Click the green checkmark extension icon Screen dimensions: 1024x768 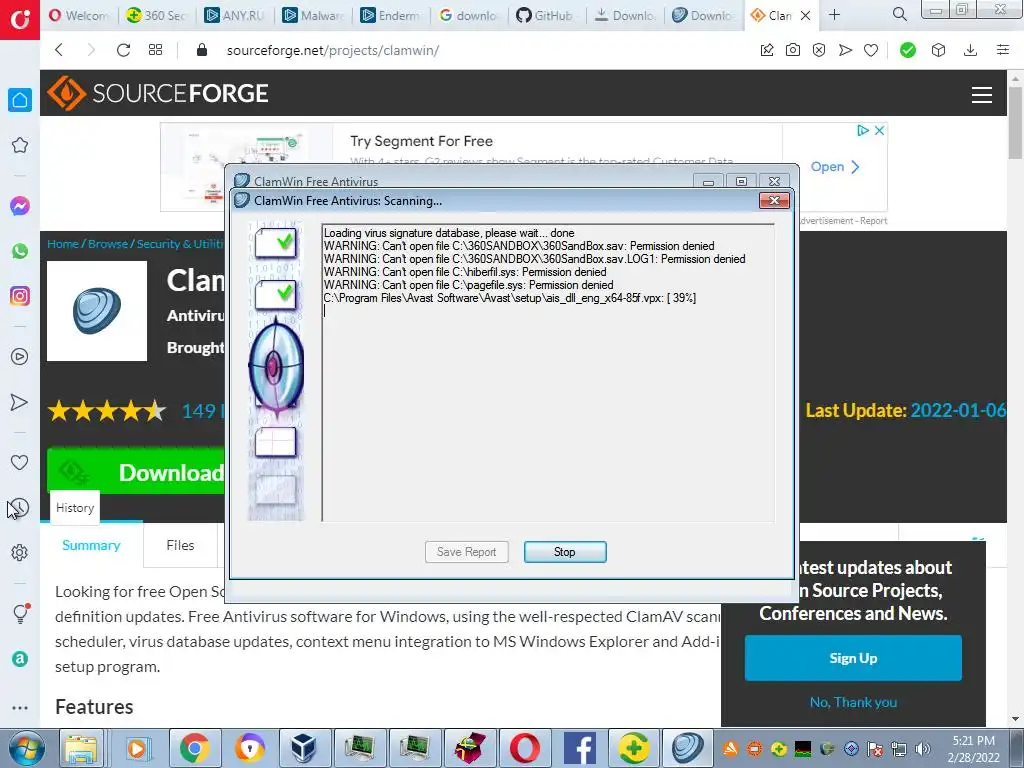point(908,50)
